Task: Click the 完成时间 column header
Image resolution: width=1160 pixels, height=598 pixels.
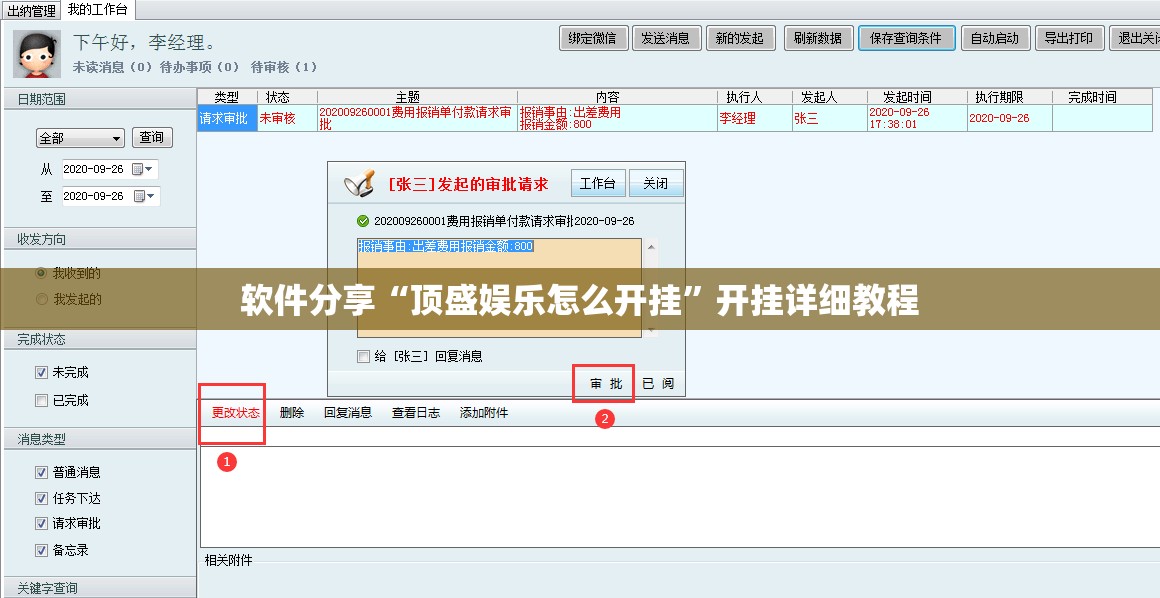Action: [x=1102, y=97]
